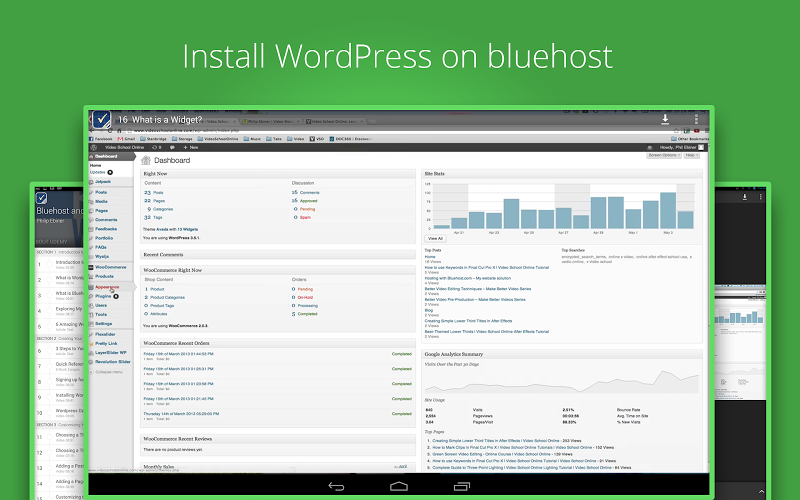
Task: Open Thursday 14th of March order
Action: (x=181, y=414)
